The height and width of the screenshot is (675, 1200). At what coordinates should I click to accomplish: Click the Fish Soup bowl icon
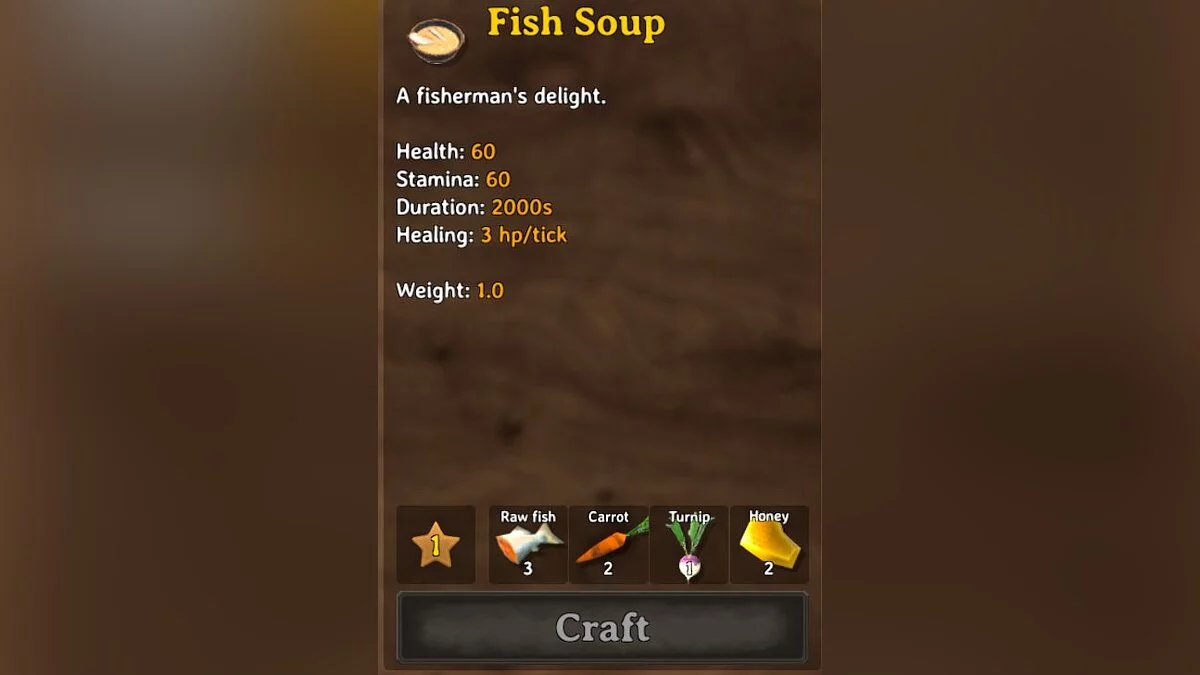point(436,40)
